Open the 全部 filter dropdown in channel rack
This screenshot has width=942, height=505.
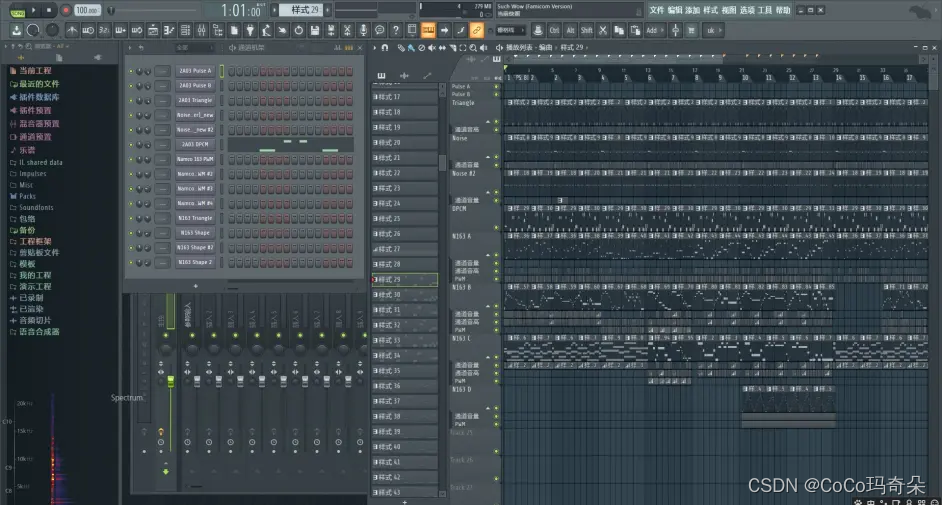click(x=193, y=47)
